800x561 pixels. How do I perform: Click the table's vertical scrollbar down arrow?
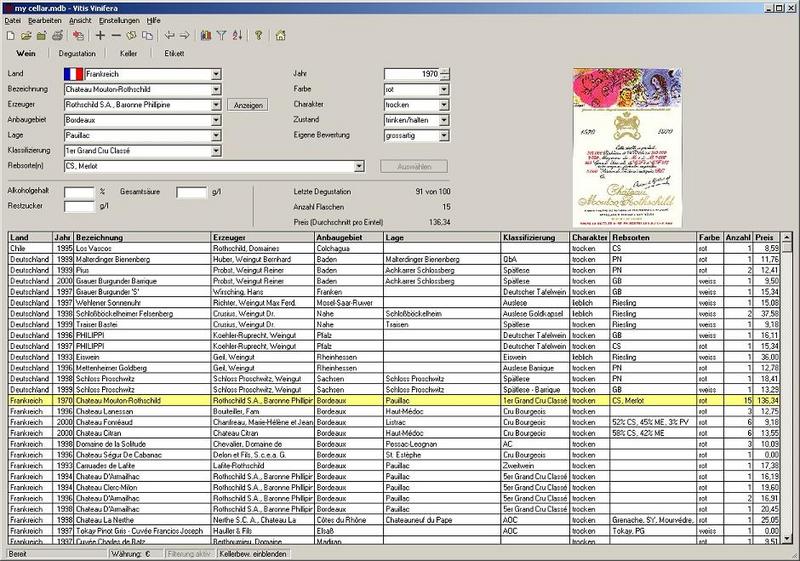[x=787, y=538]
